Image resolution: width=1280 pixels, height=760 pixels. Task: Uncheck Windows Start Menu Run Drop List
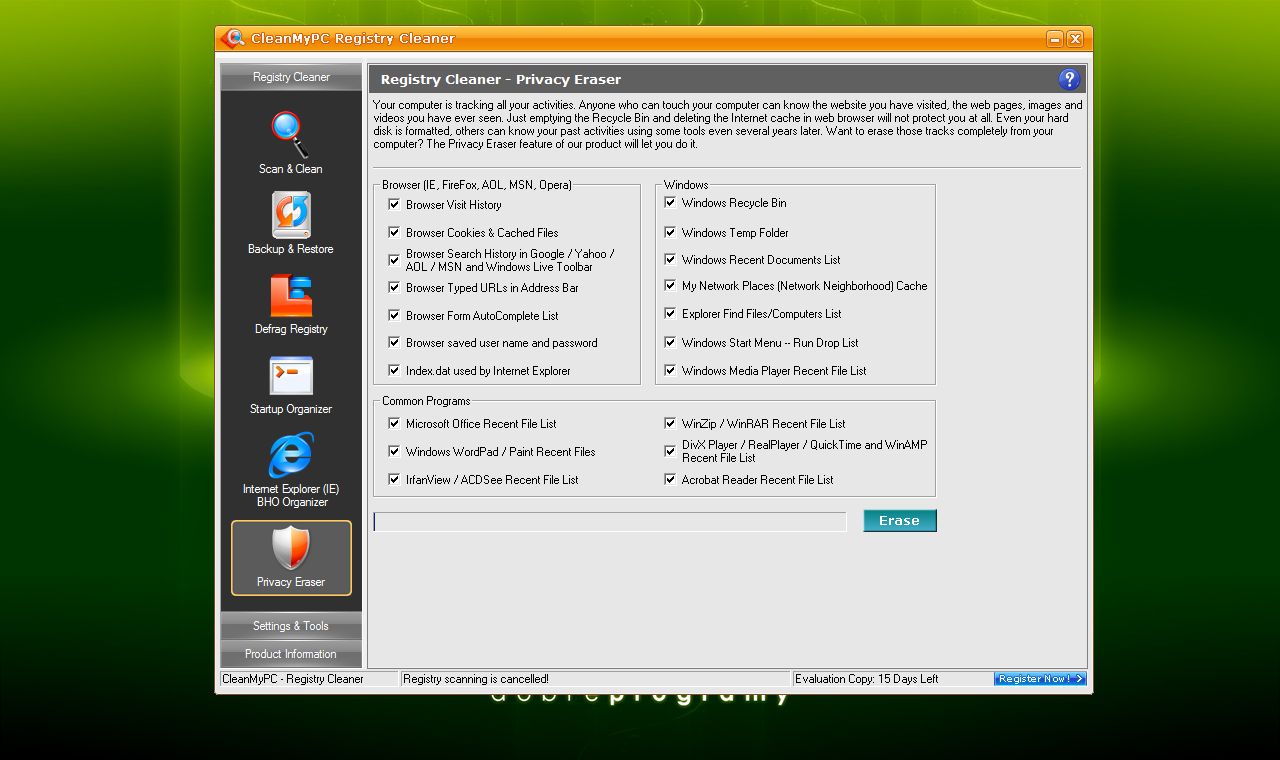(670, 342)
